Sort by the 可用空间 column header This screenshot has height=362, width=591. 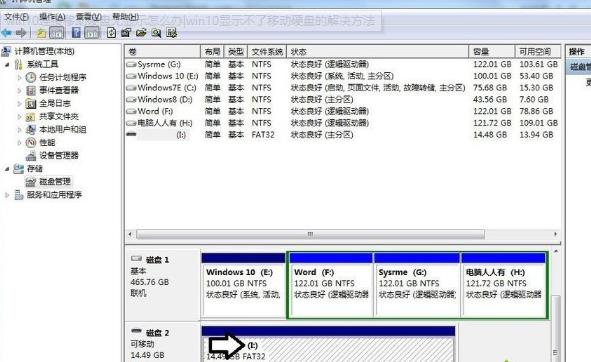[537, 52]
